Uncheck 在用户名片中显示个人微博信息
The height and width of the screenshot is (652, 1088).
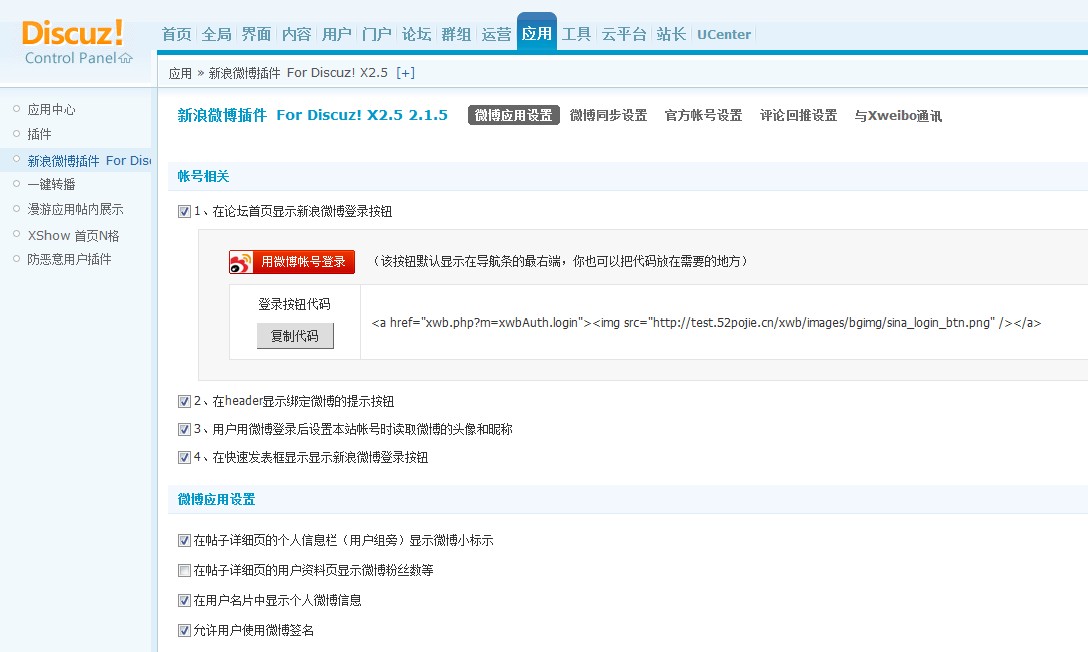184,601
